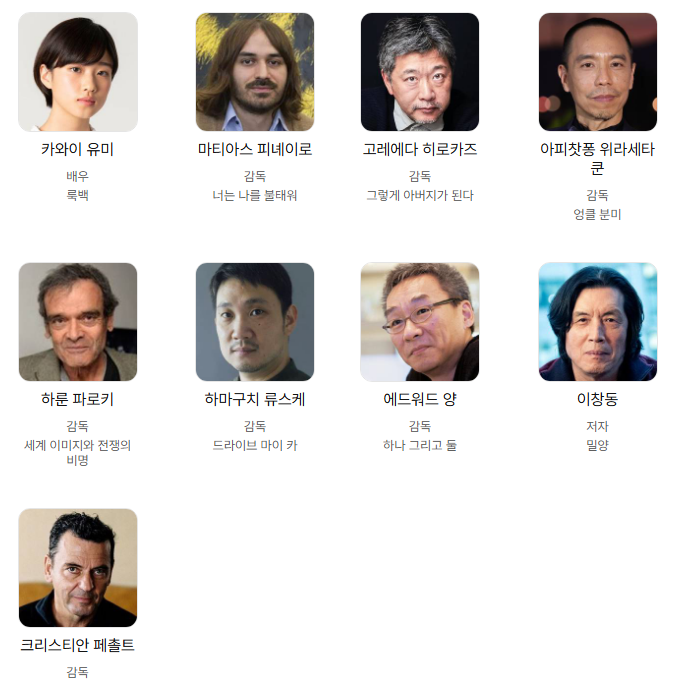Open 이창동's profile thumbnail
675x685 pixels.
[x=598, y=322]
